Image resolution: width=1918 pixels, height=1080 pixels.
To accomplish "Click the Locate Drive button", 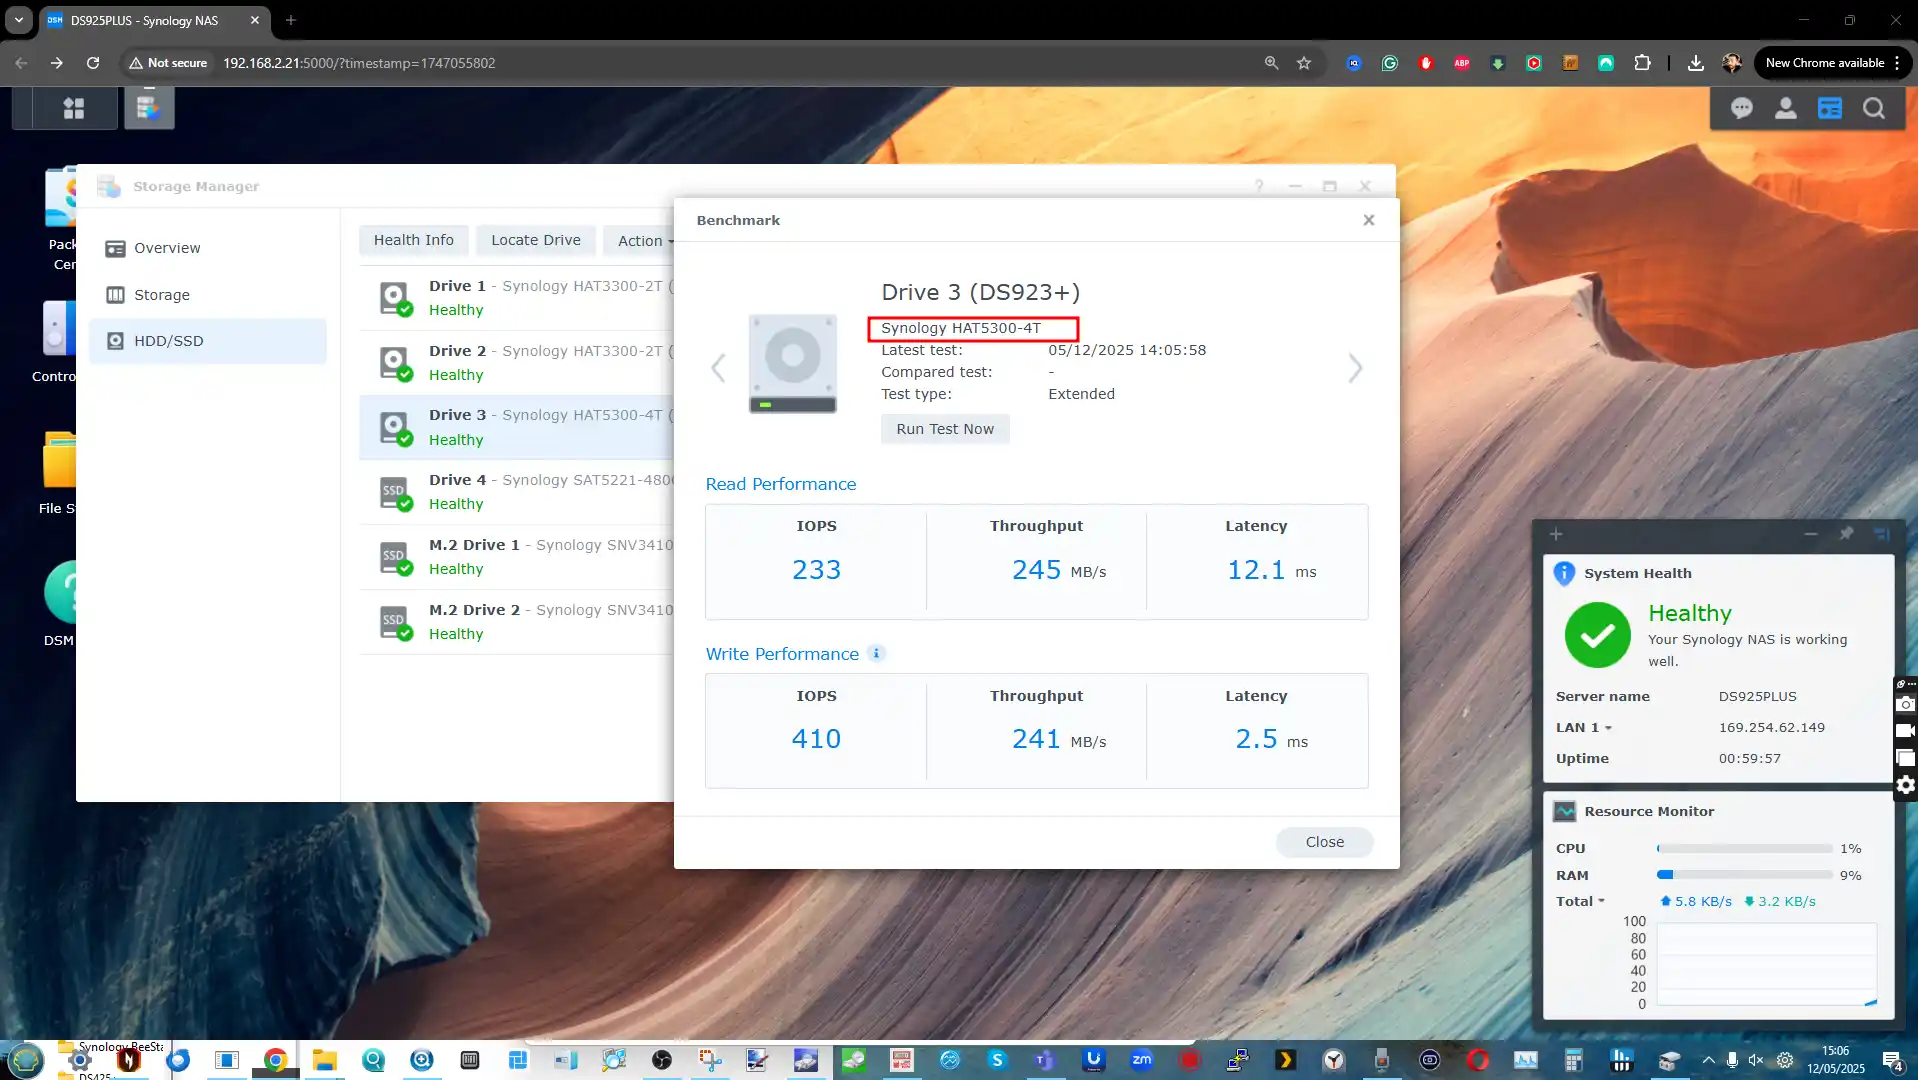I will point(536,240).
